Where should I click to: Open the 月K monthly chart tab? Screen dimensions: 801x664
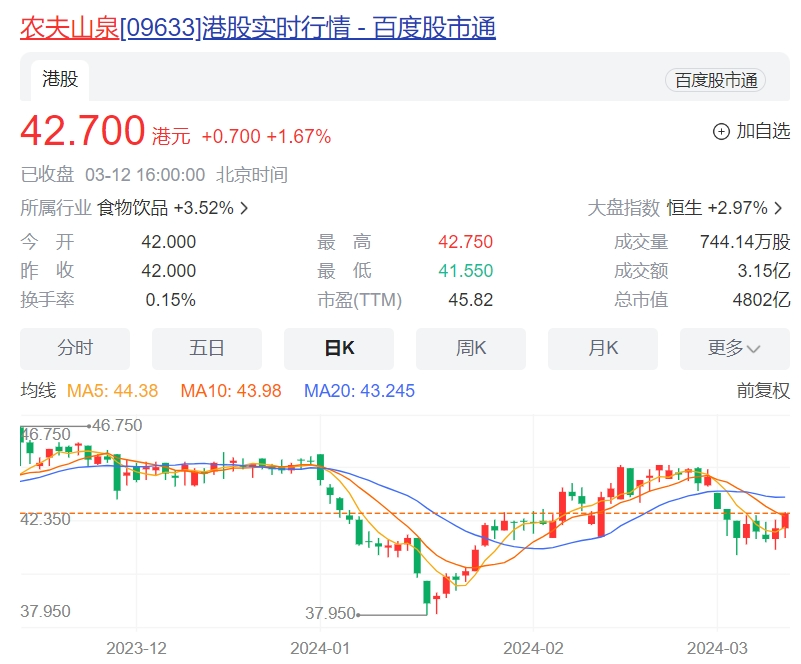(603, 348)
